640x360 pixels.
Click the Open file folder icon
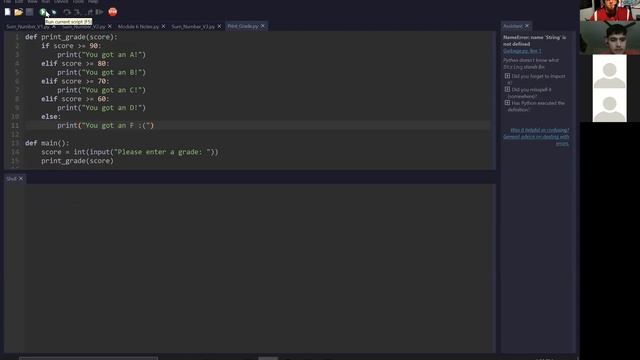pos(18,12)
